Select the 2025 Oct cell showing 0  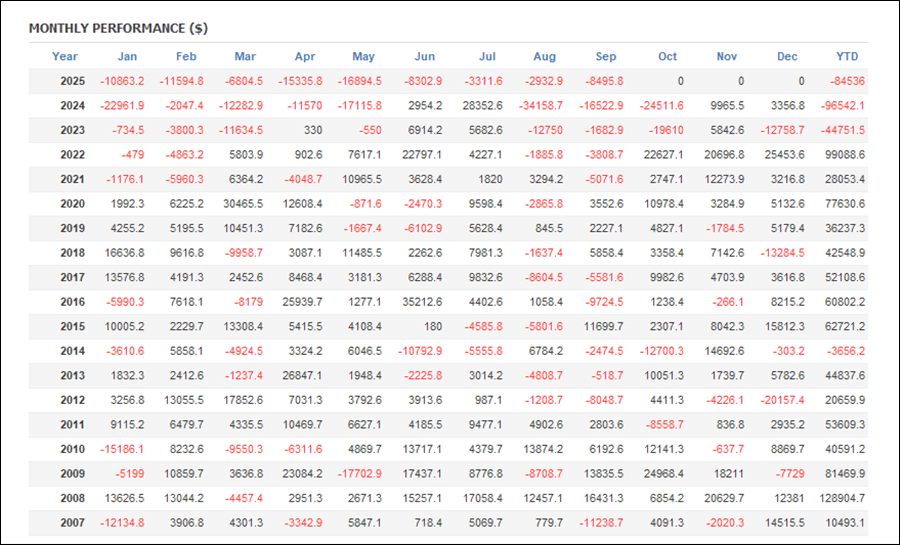(680, 81)
